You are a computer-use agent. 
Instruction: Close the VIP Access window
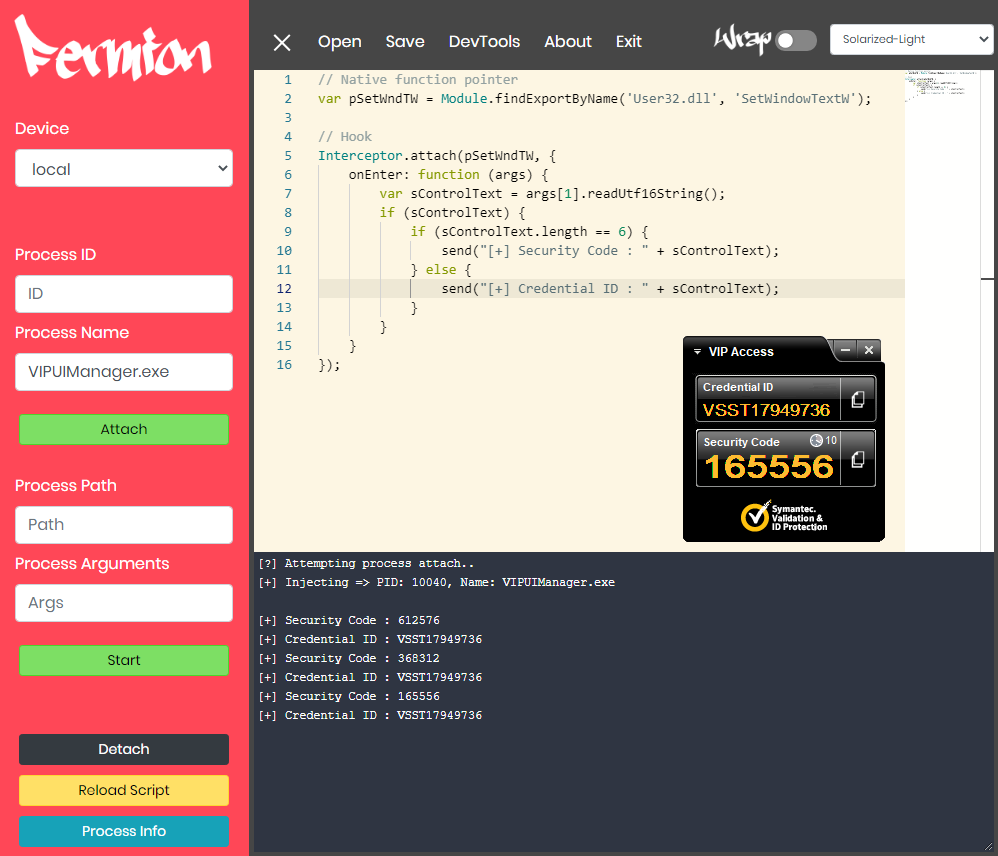[869, 350]
